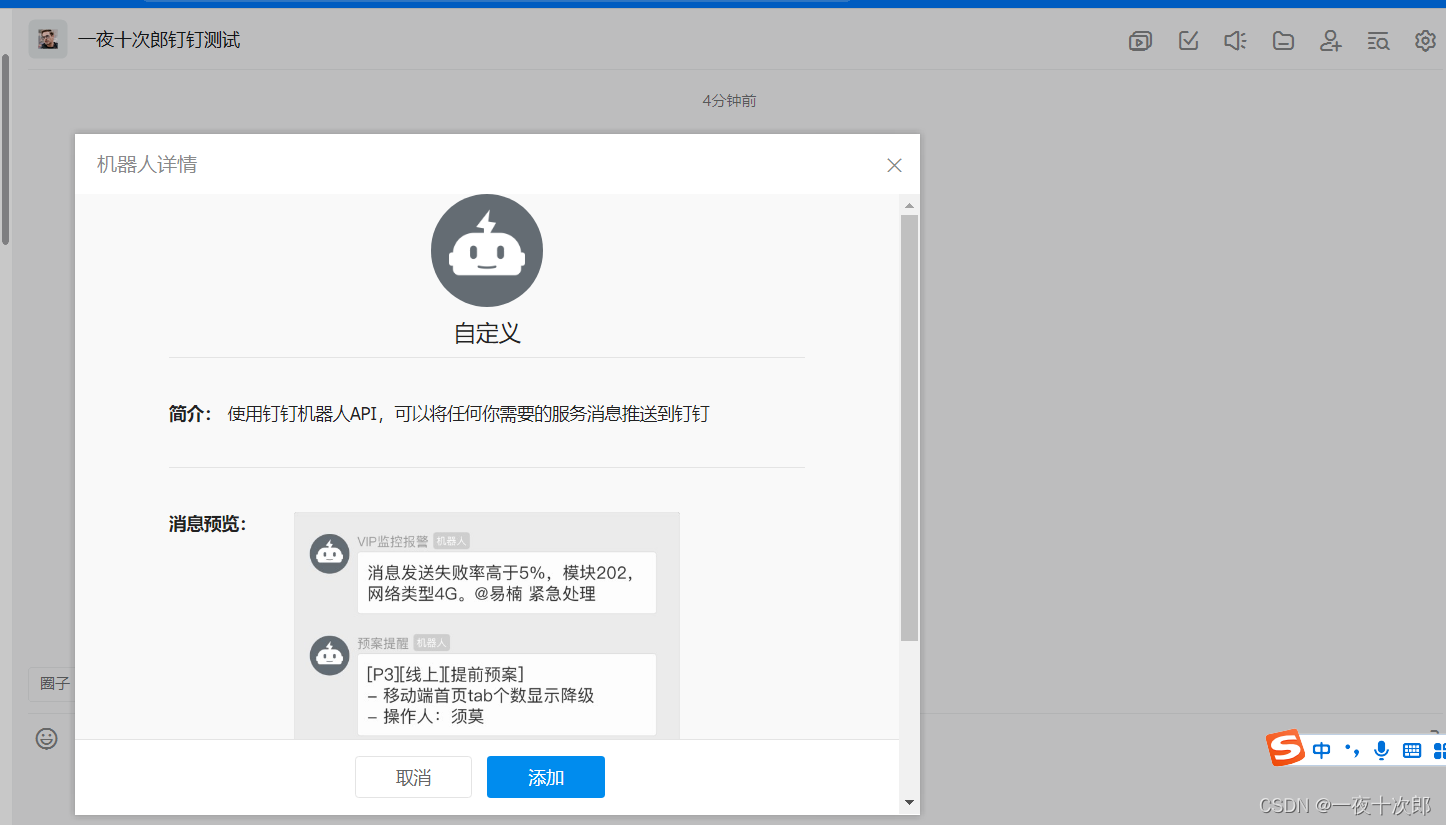
Task: Click the 4分钟前 timestamp
Action: tap(729, 101)
